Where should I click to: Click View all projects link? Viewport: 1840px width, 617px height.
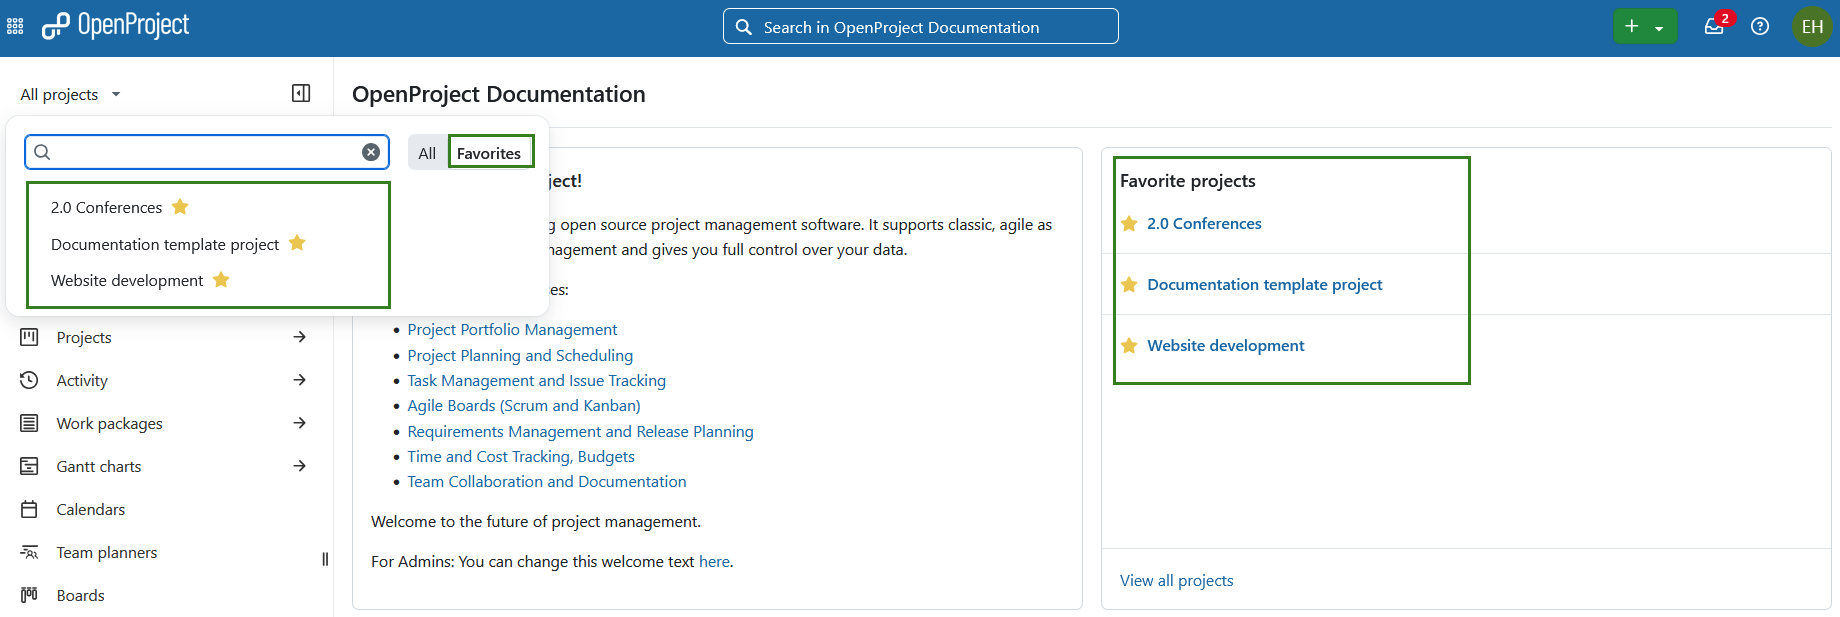pyautogui.click(x=1177, y=580)
